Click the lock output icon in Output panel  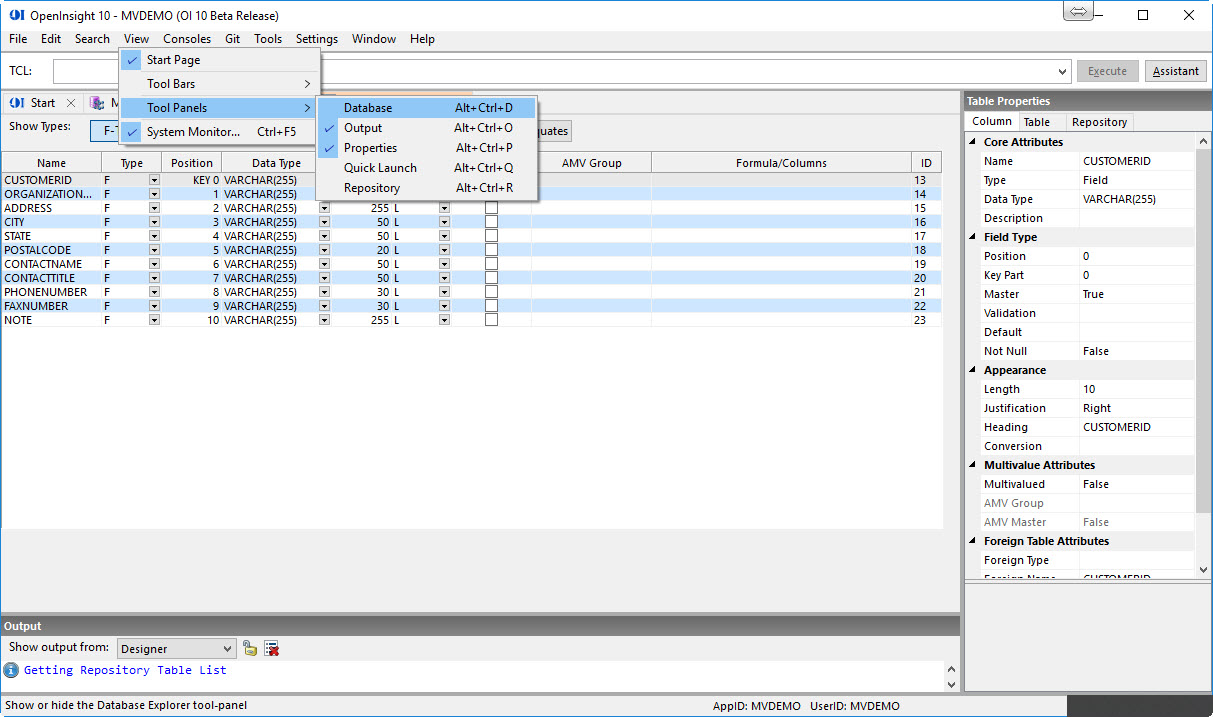[x=250, y=648]
